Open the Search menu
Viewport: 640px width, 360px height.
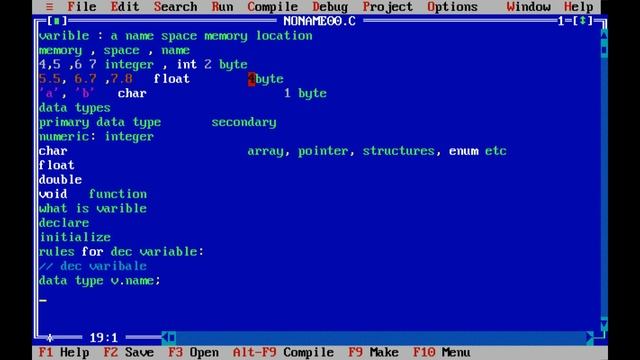pos(176,7)
